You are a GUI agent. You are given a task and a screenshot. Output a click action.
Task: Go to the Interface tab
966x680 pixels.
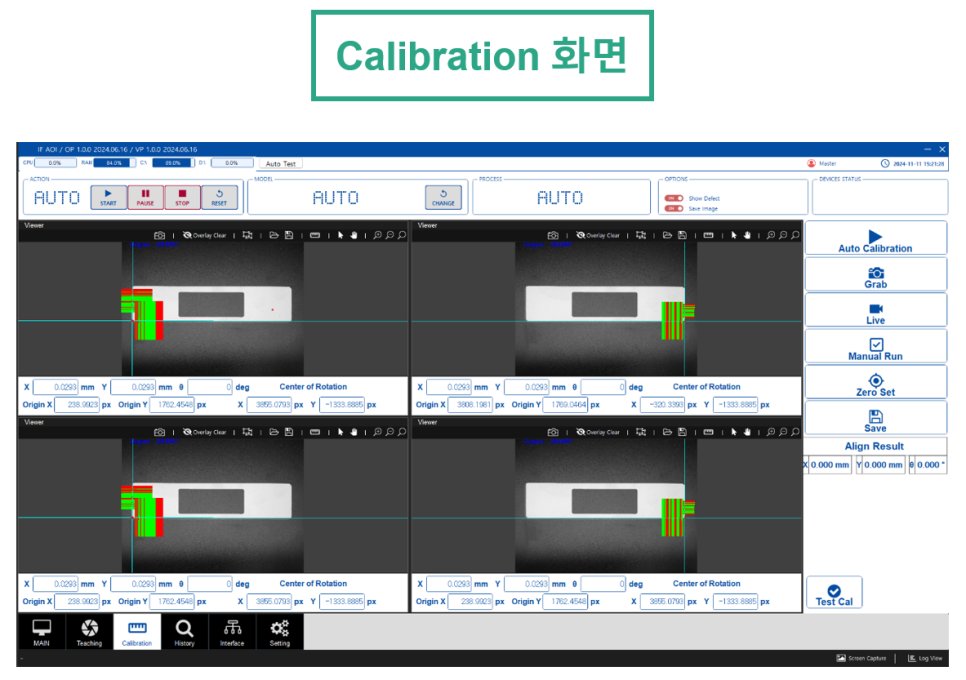(x=232, y=631)
